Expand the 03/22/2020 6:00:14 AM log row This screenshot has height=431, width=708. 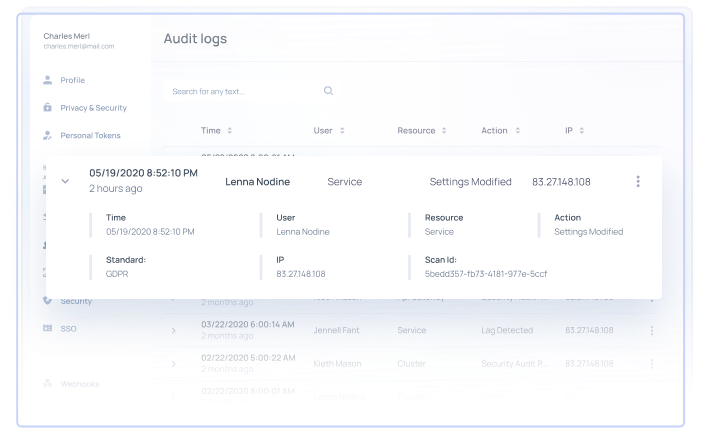pos(173,331)
